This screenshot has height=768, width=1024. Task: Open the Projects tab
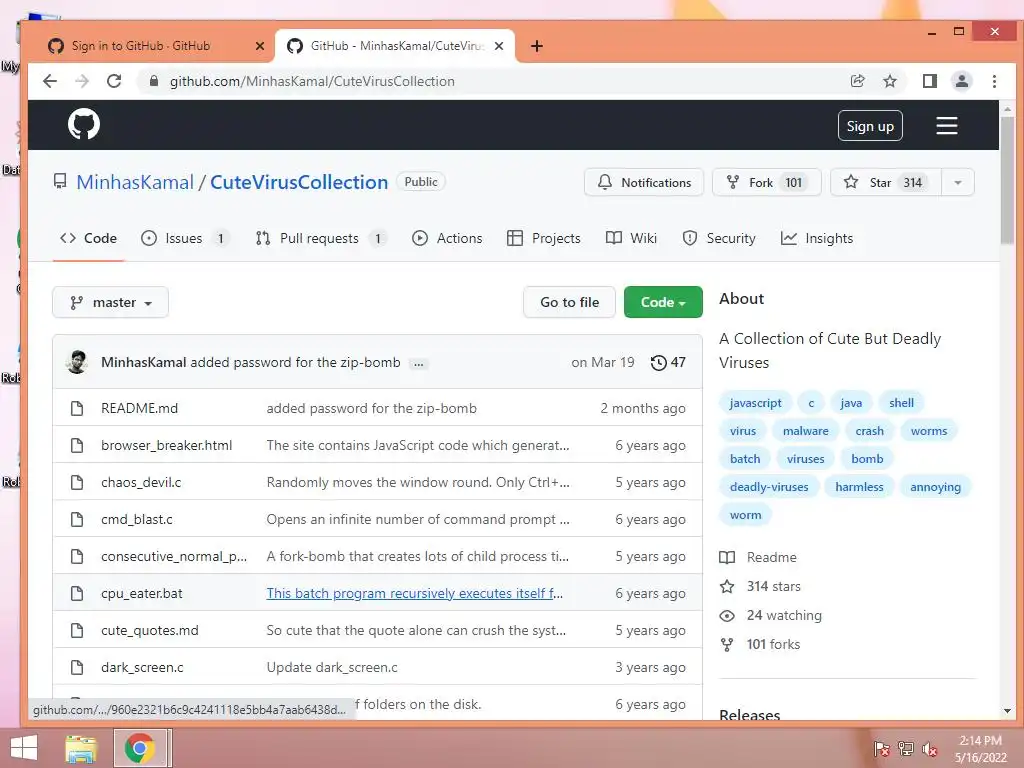point(543,238)
